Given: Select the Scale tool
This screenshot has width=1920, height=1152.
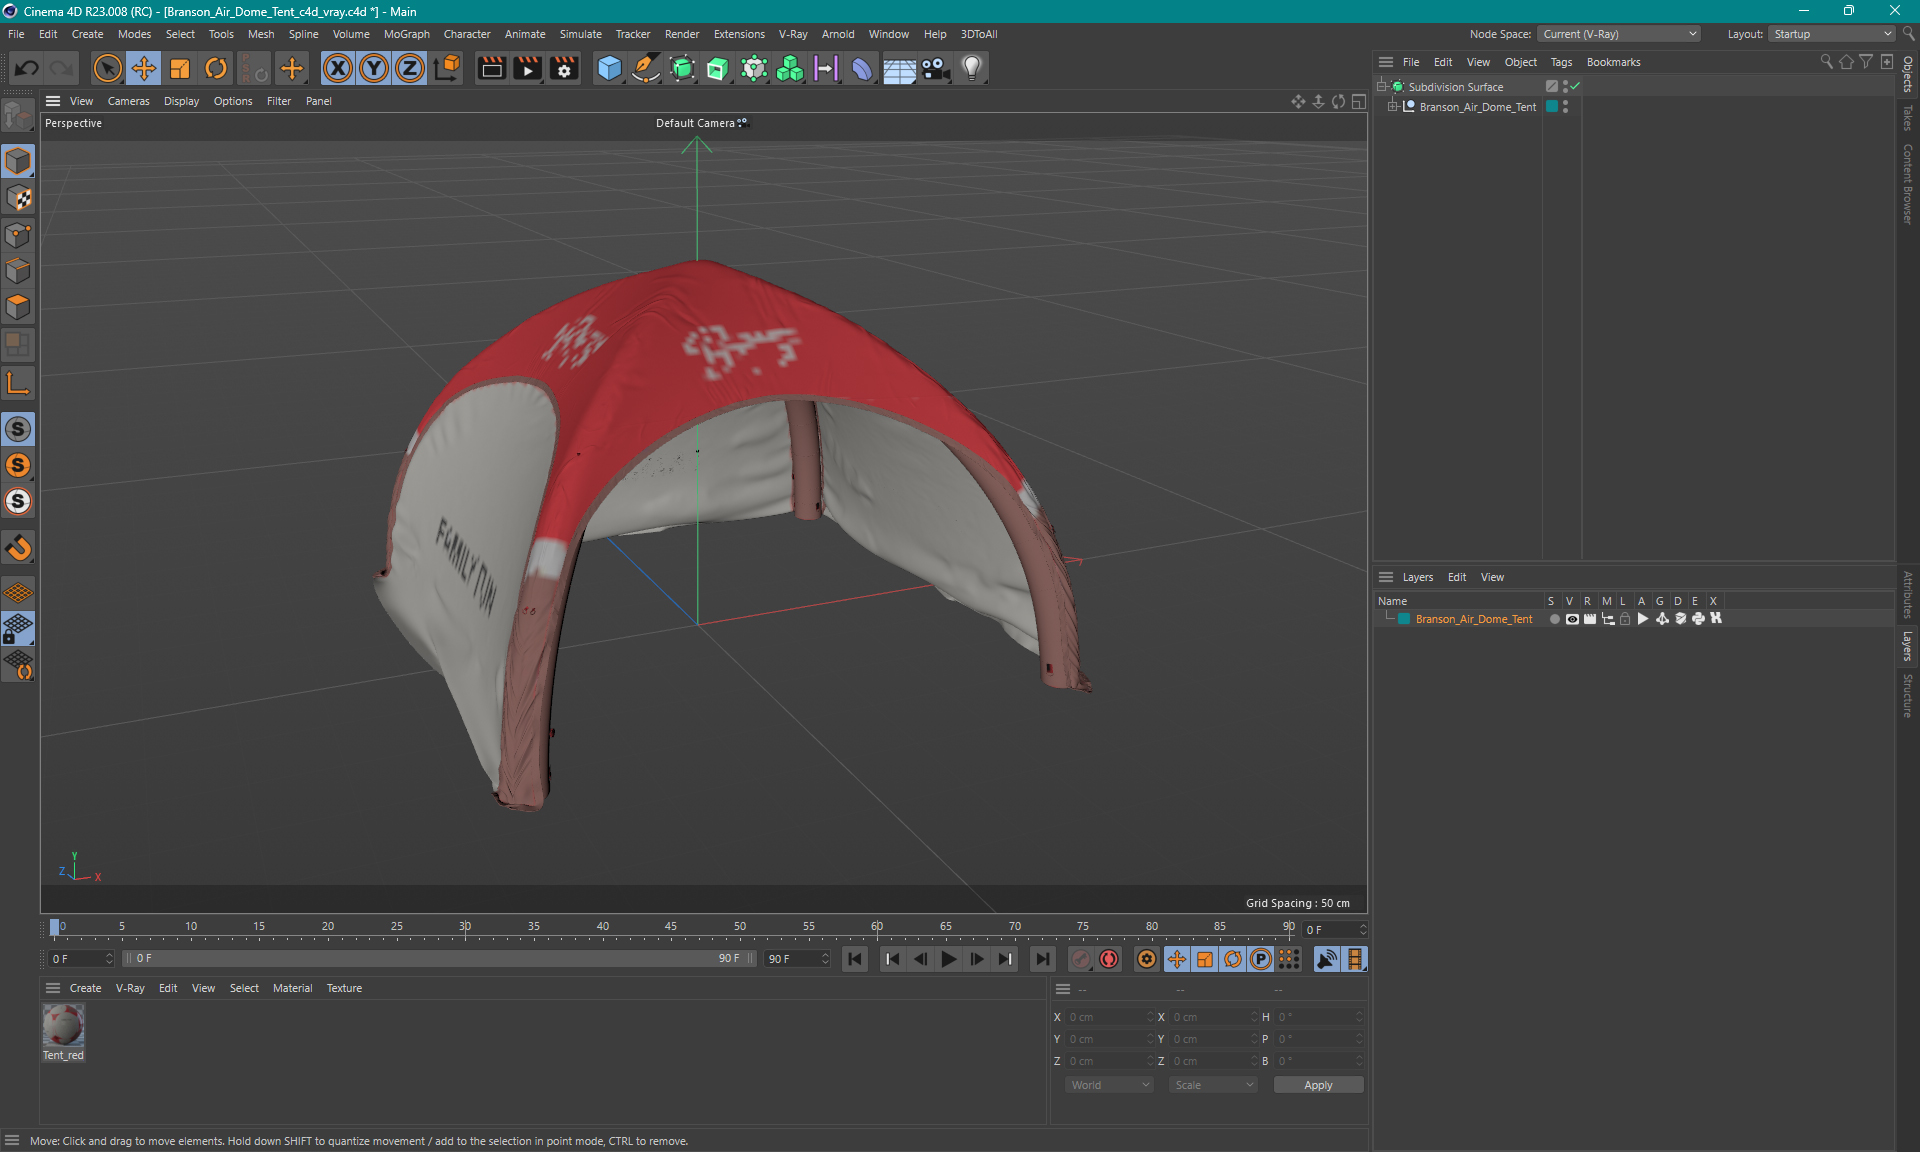Looking at the screenshot, I should 180,68.
